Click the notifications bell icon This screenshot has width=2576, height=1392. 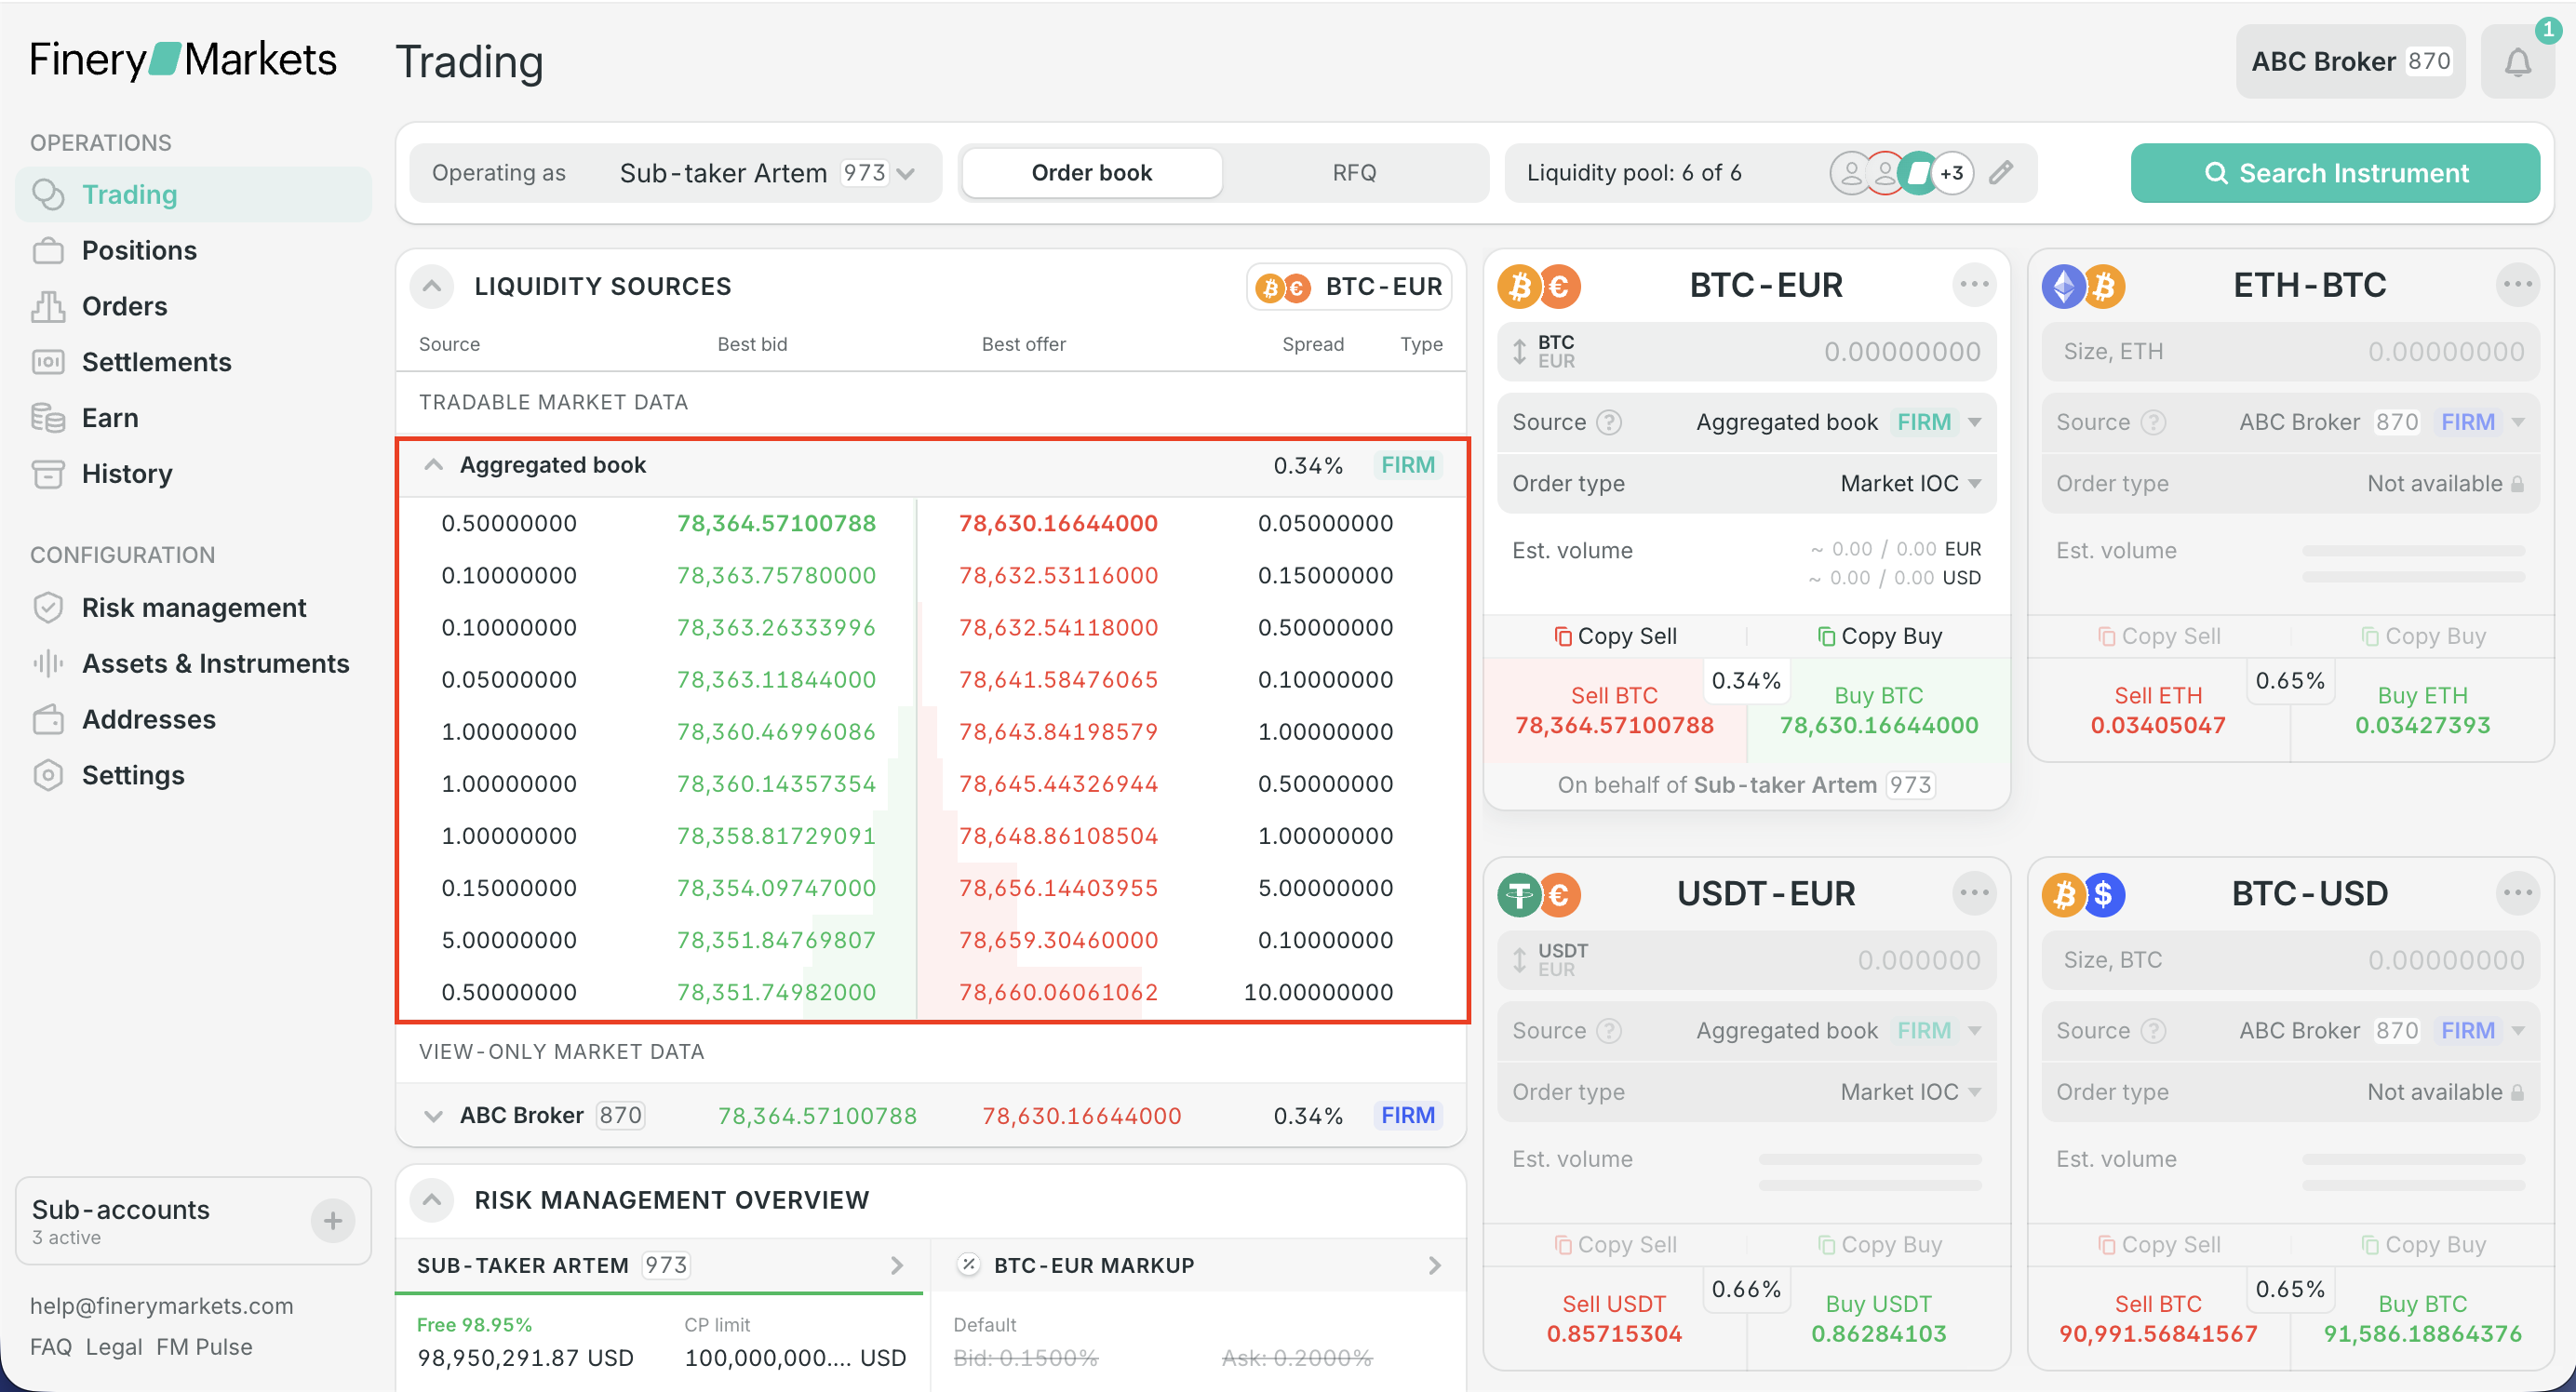click(2516, 63)
